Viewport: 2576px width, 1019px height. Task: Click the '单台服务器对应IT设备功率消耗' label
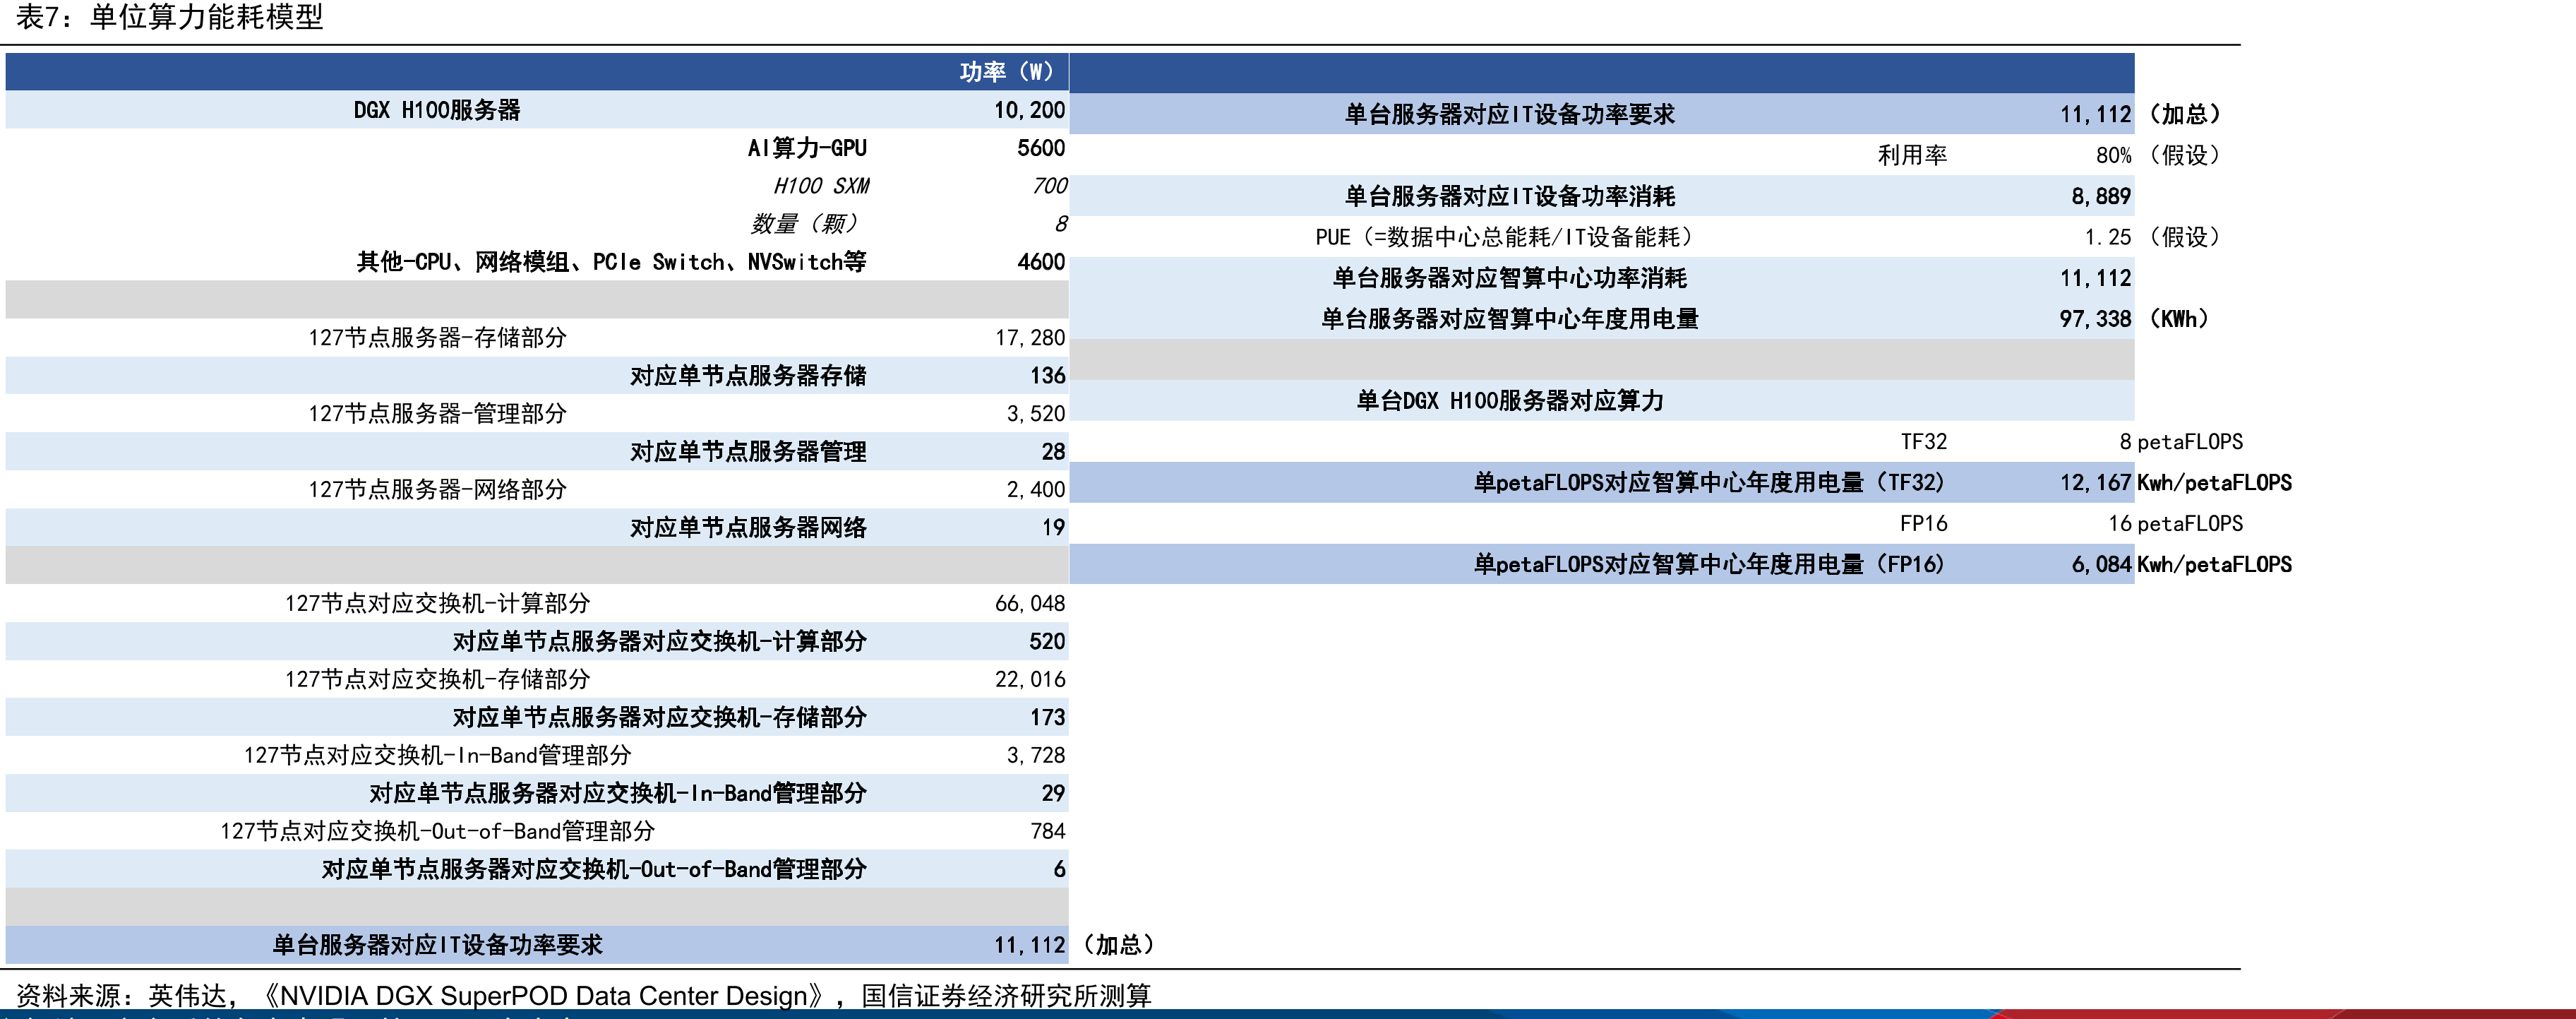[x=1510, y=196]
